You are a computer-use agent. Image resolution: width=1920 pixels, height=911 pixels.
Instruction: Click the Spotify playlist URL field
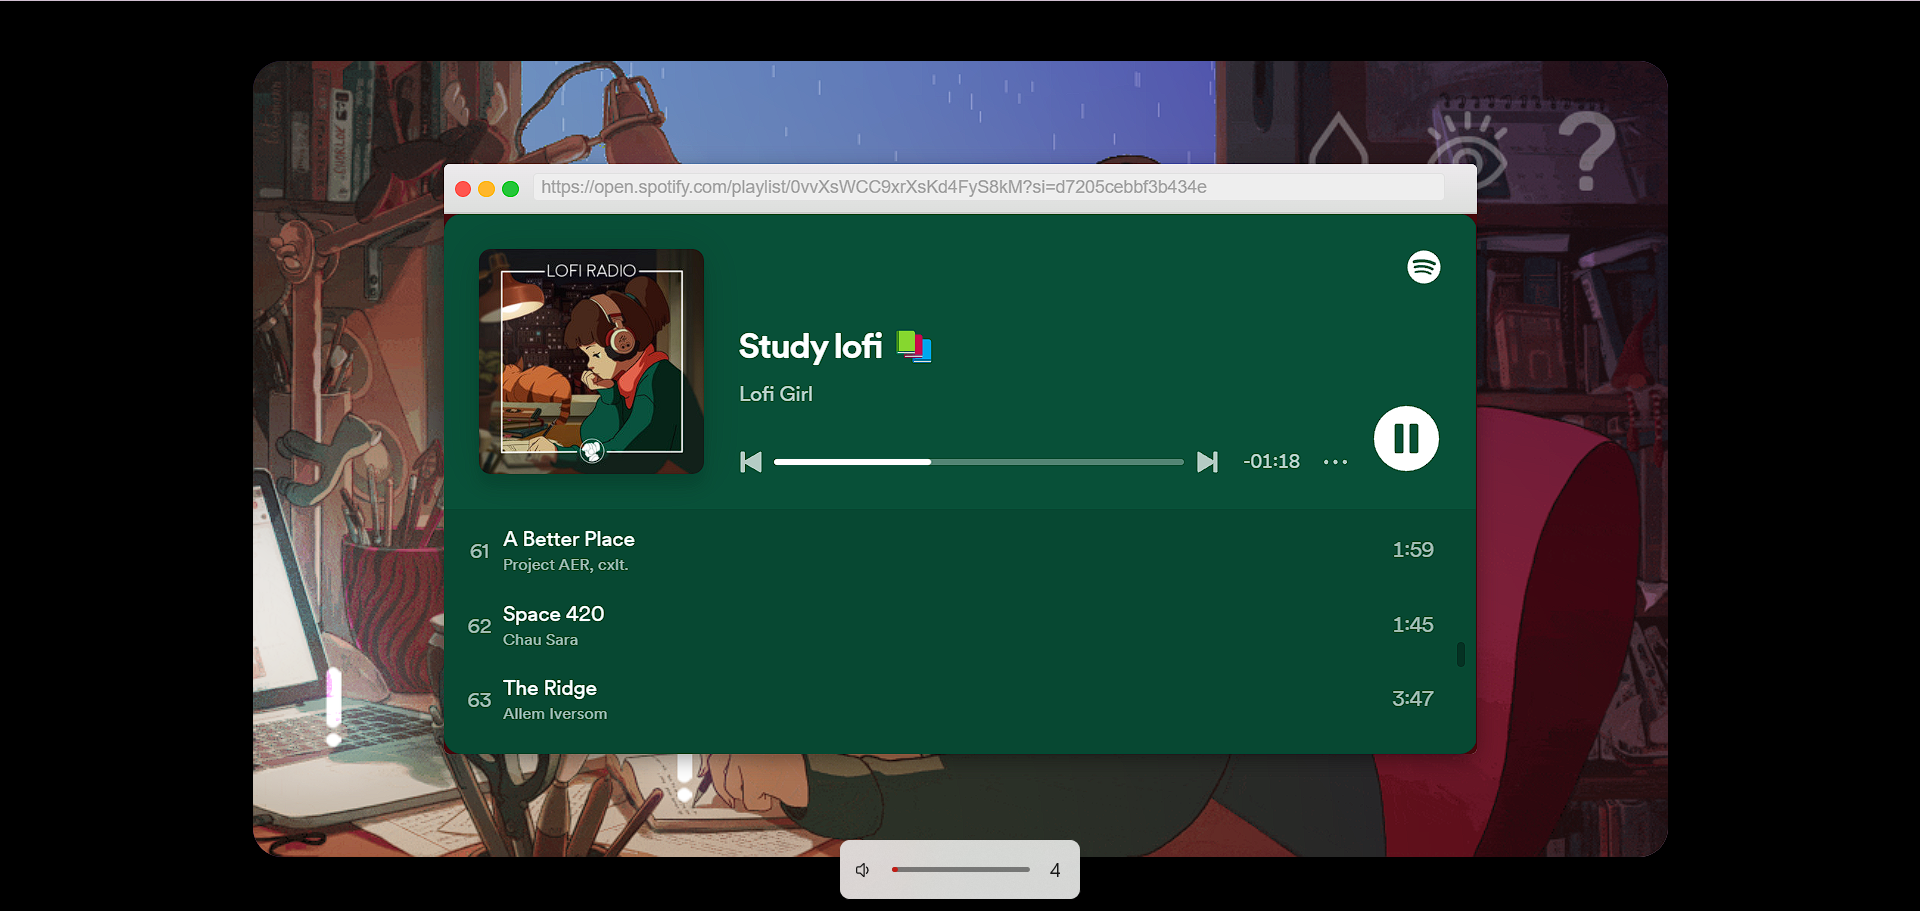pos(988,187)
